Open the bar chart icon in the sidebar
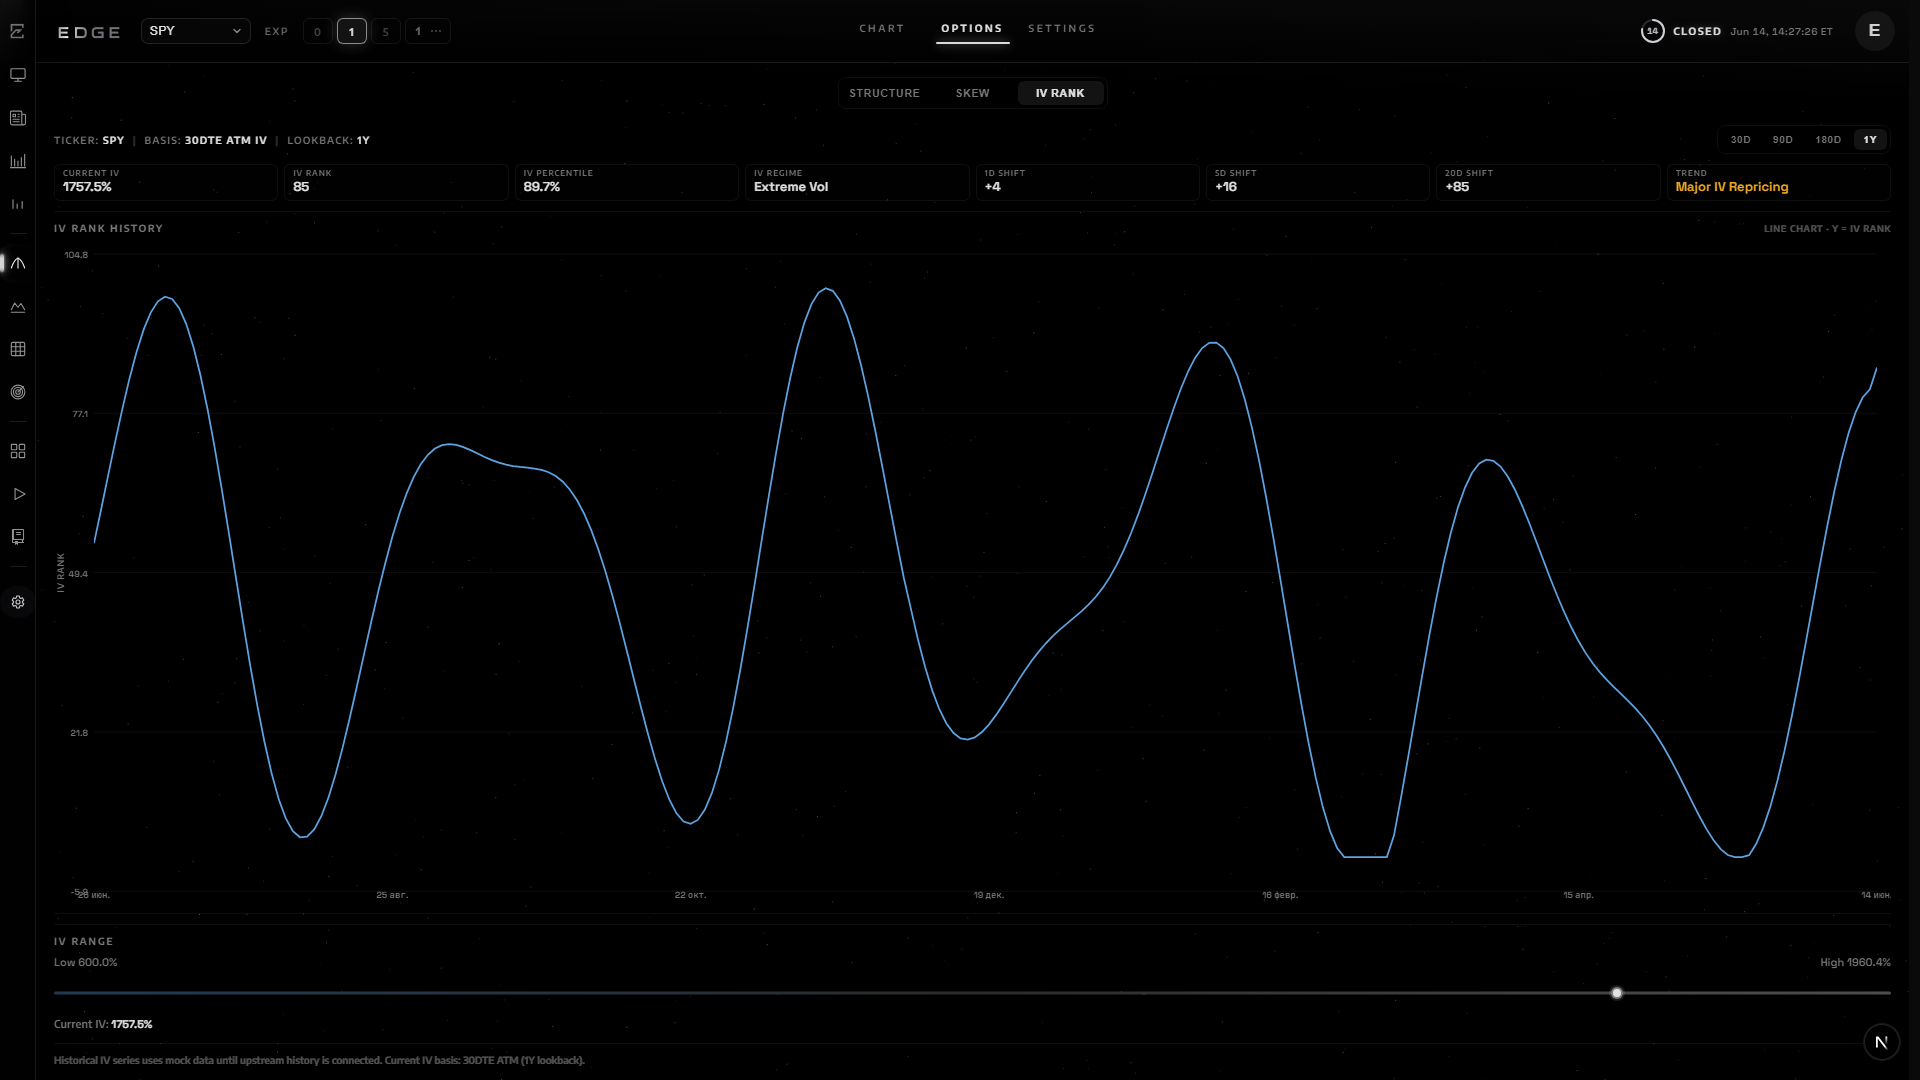The width and height of the screenshot is (1920, 1080). 18,161
